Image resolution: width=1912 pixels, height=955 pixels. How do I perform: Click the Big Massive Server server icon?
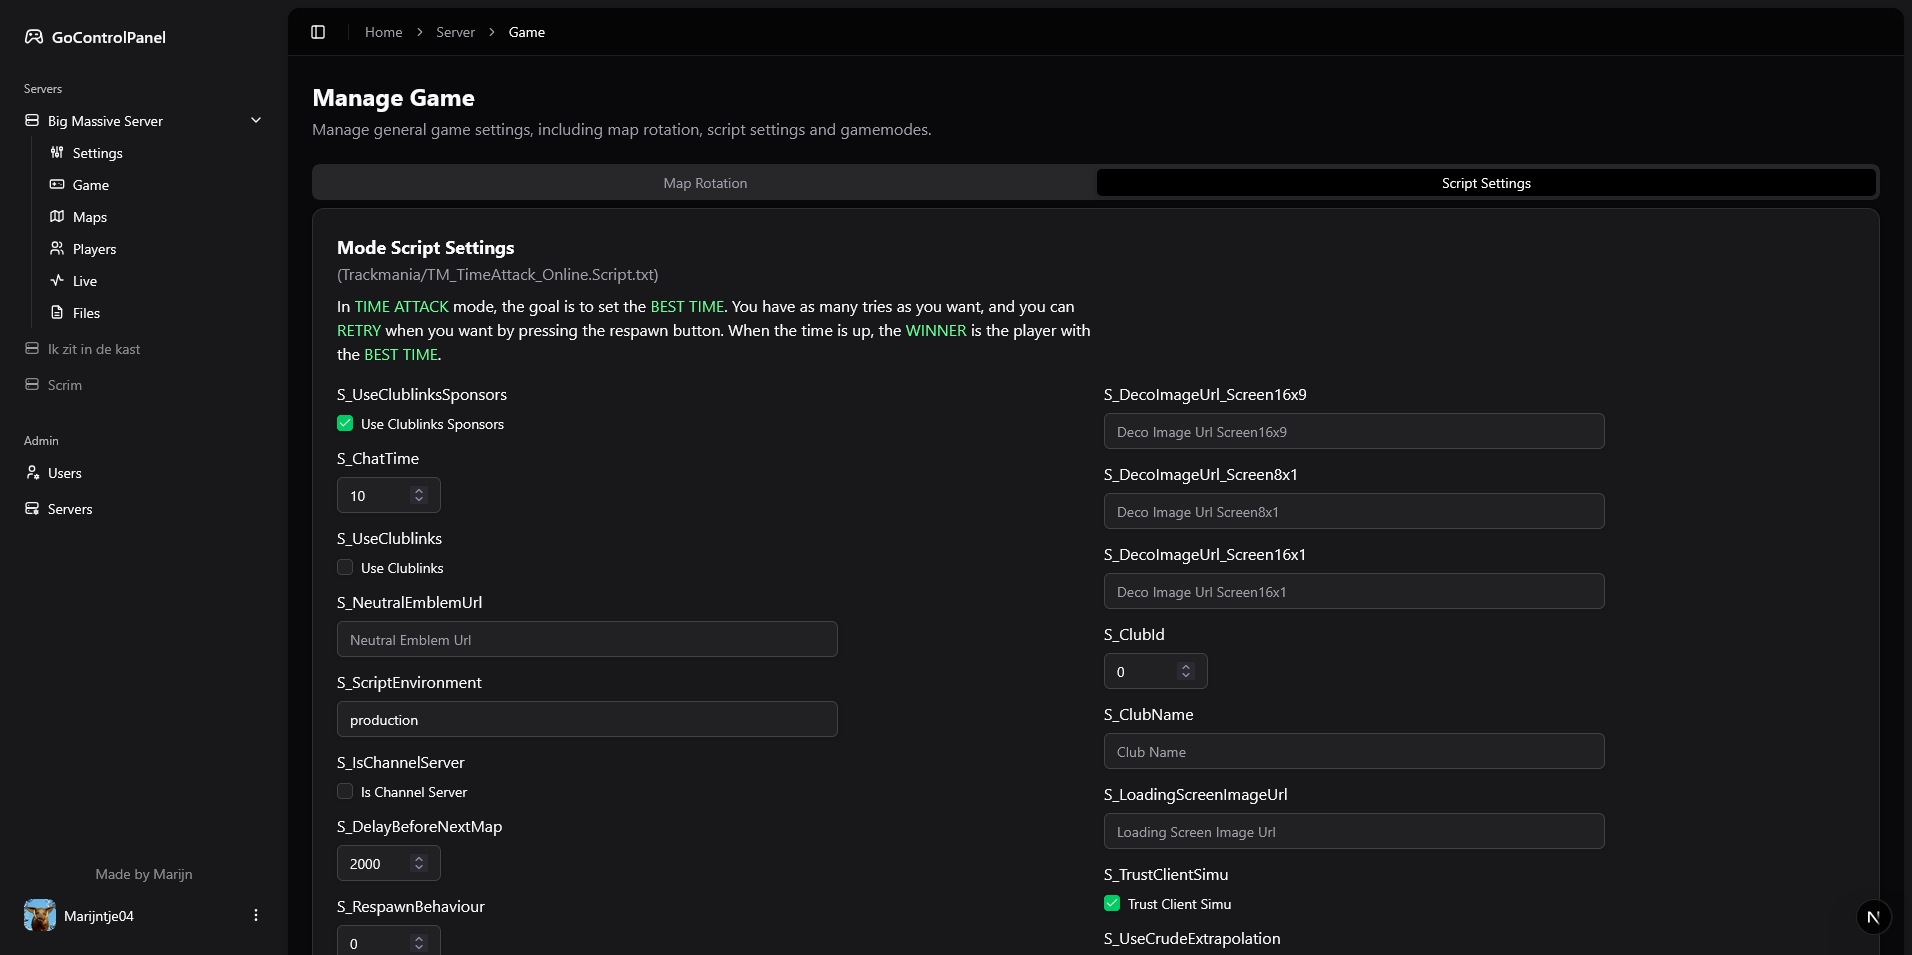tap(32, 120)
